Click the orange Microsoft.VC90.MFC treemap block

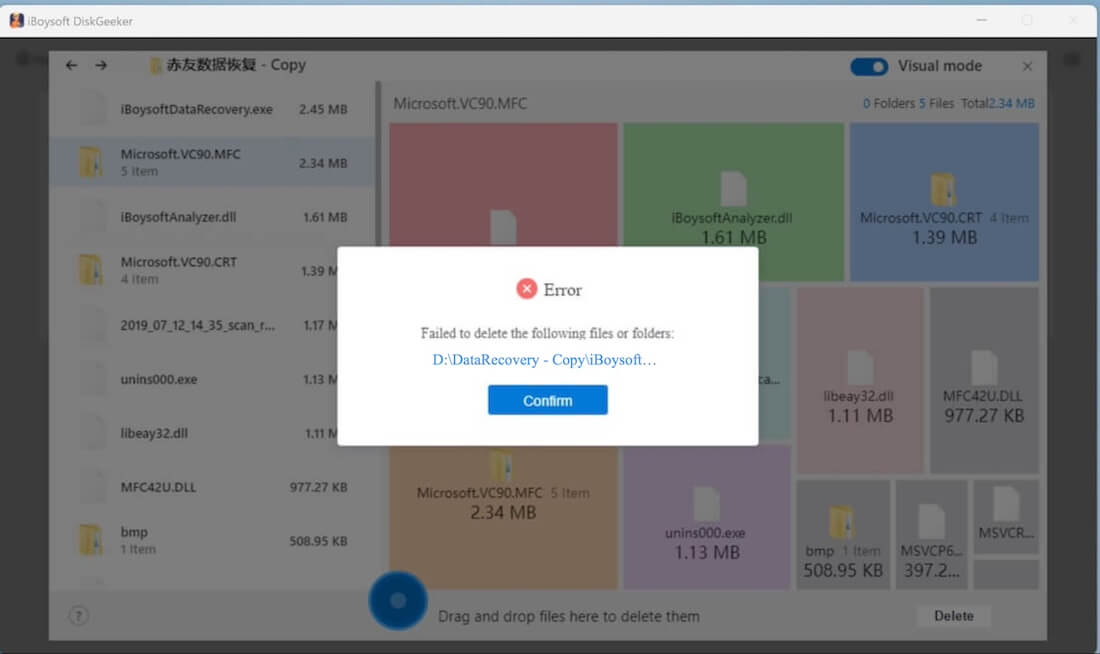click(503, 516)
